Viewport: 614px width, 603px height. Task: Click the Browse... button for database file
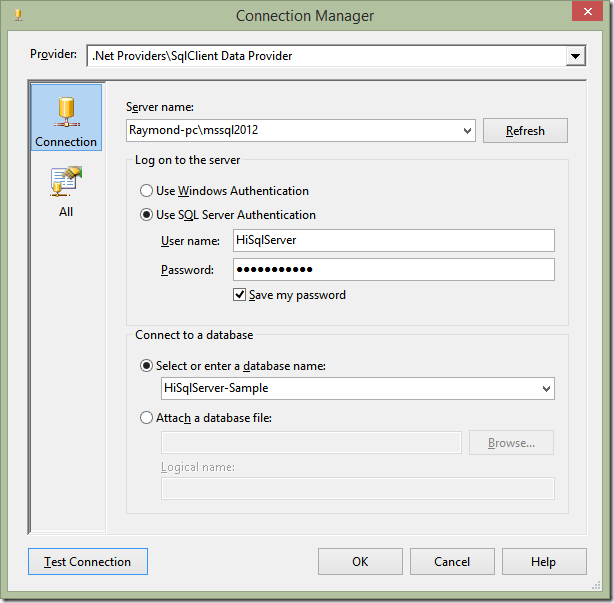tap(511, 443)
